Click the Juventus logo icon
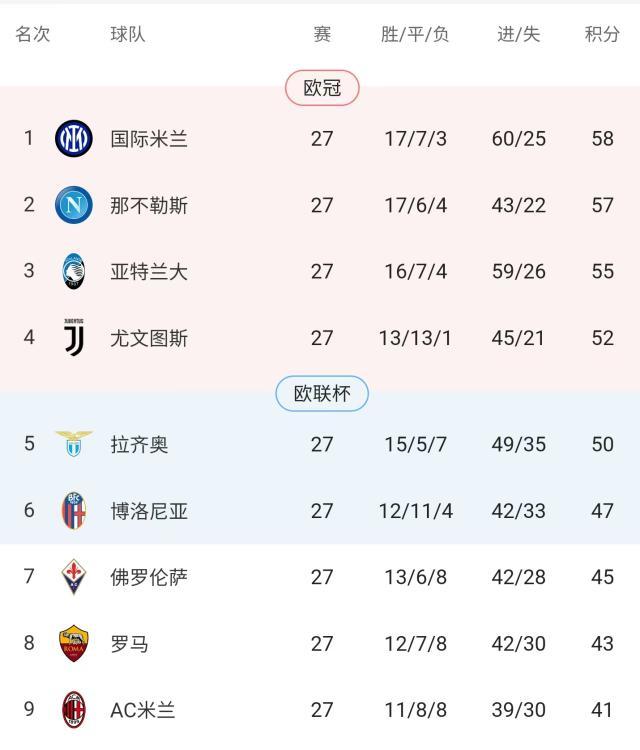 (x=73, y=338)
